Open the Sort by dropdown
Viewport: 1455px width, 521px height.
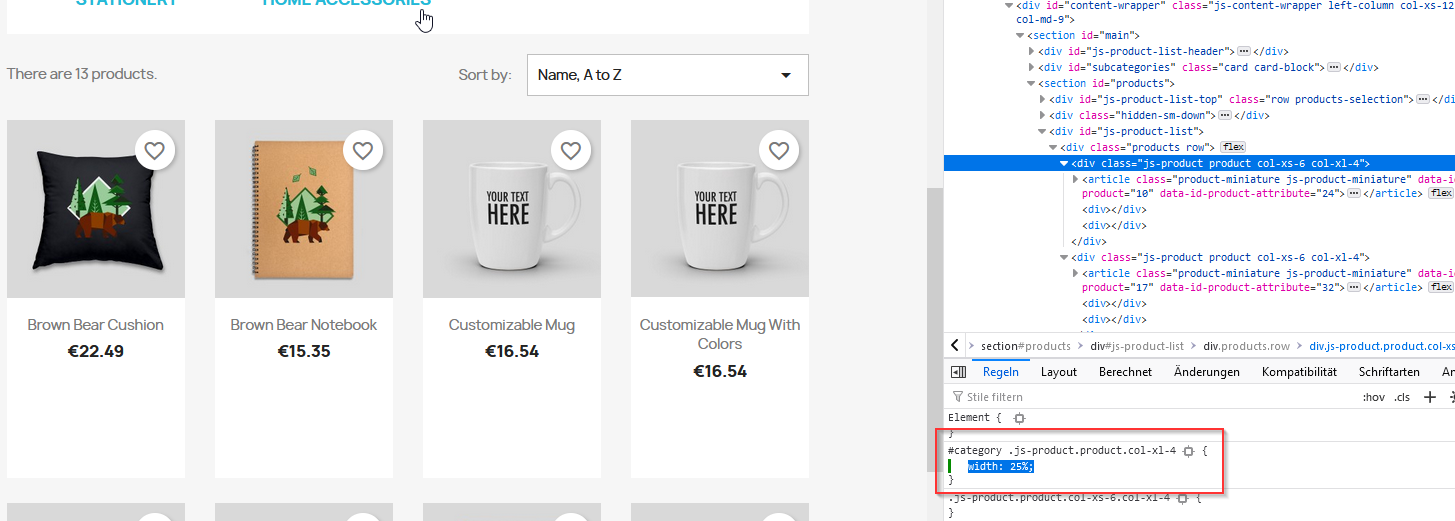[667, 75]
